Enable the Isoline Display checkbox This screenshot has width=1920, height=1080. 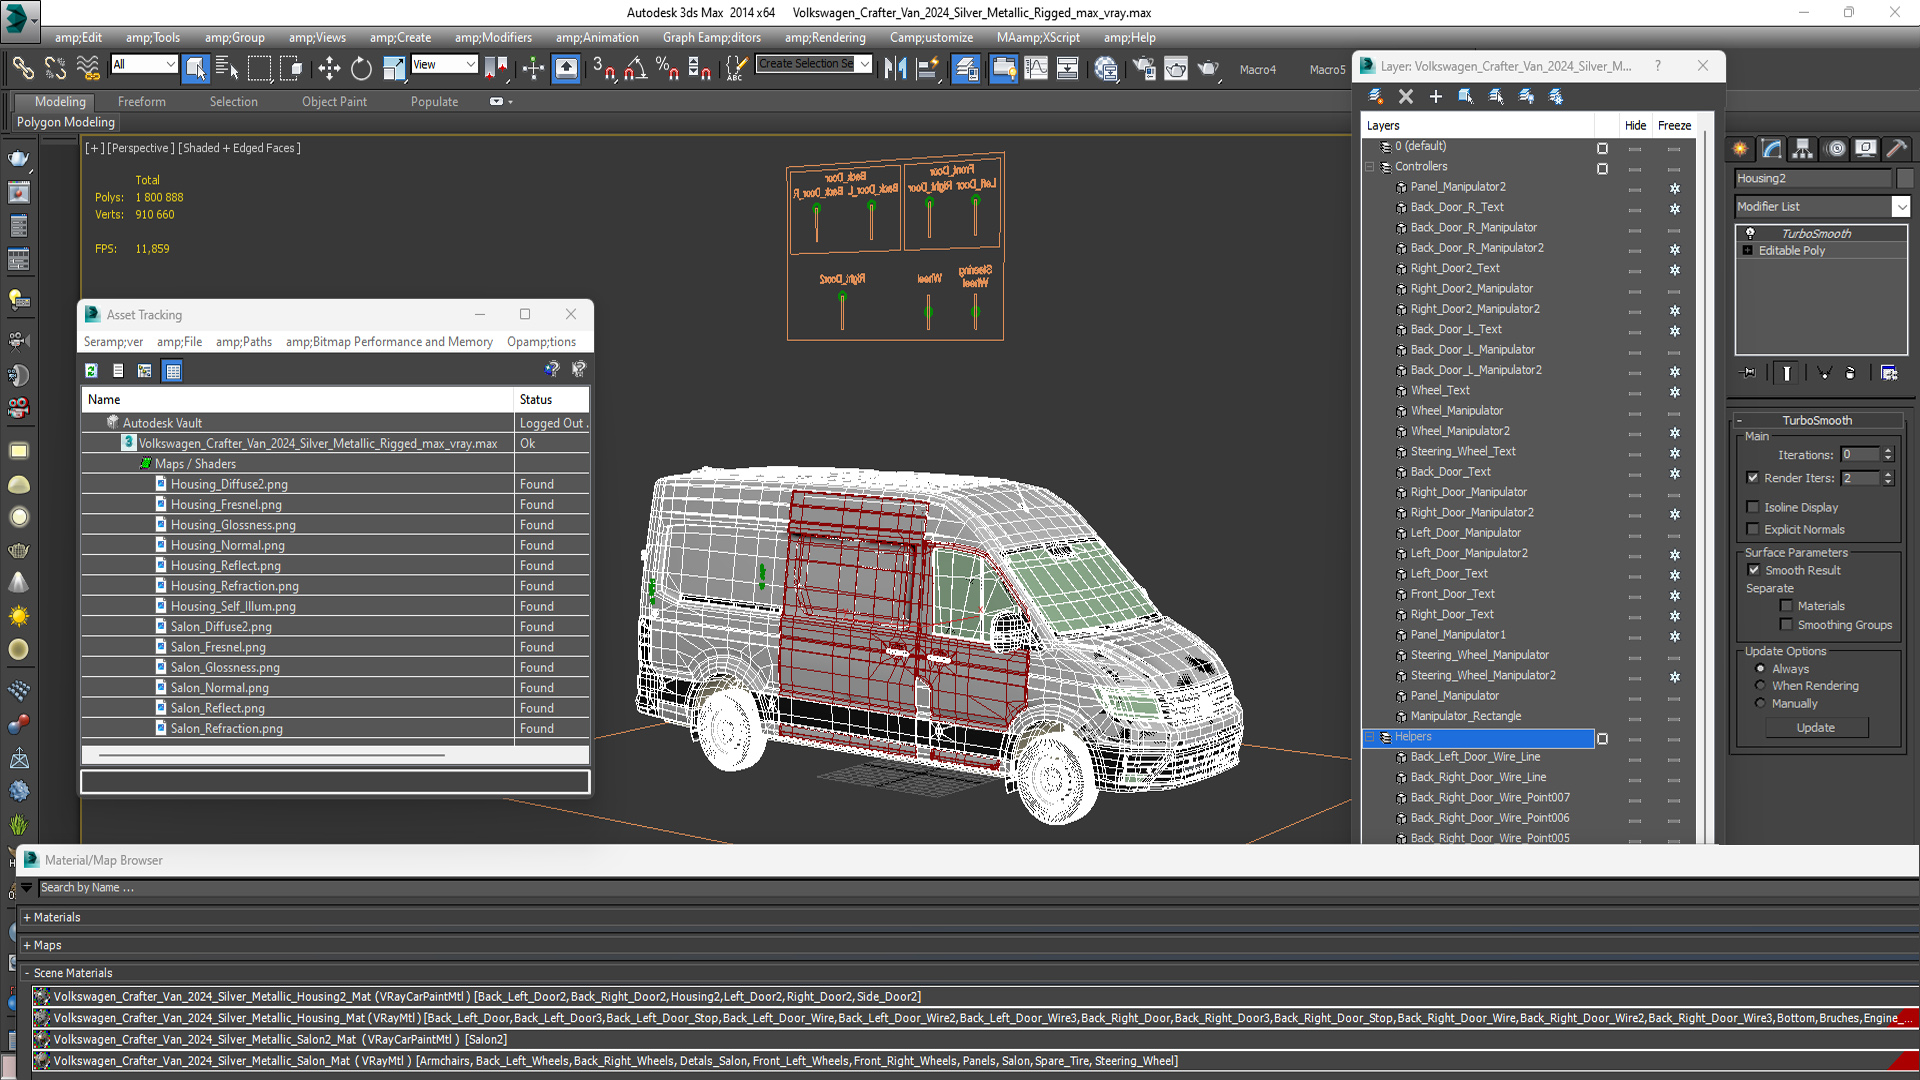pyautogui.click(x=1752, y=507)
